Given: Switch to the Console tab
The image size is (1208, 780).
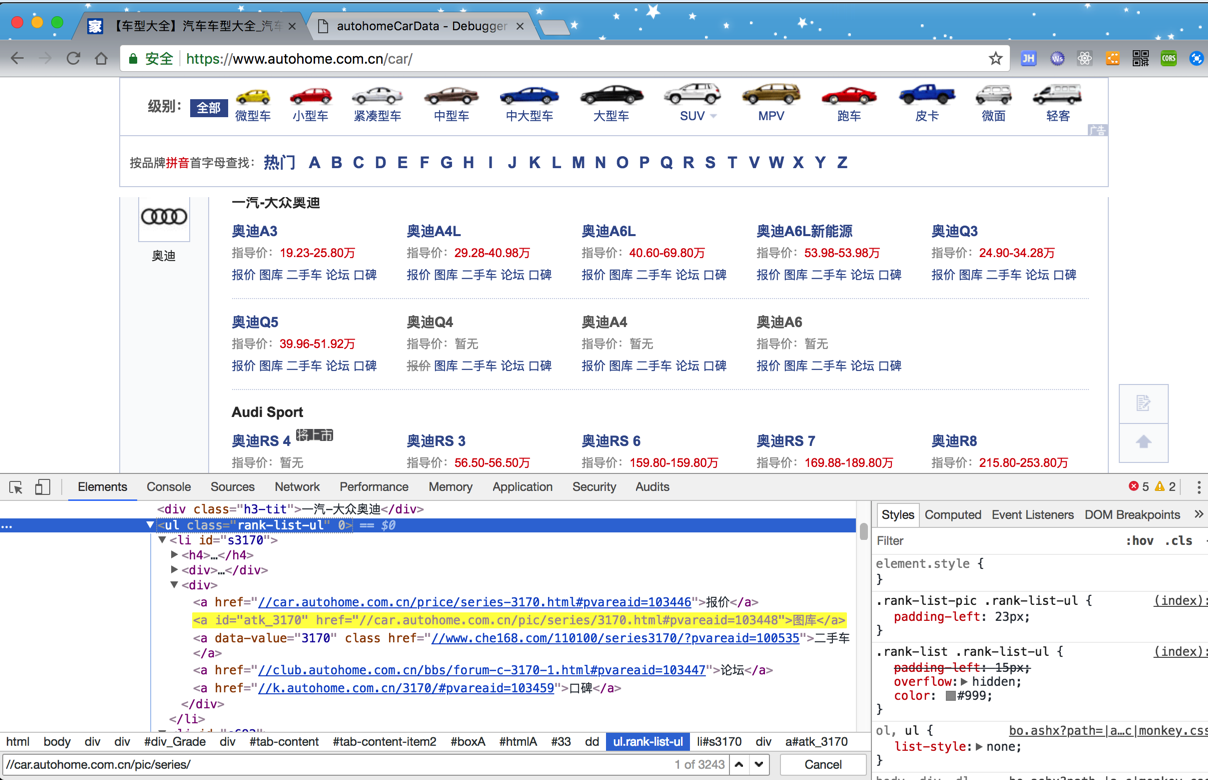Looking at the screenshot, I should 168,487.
